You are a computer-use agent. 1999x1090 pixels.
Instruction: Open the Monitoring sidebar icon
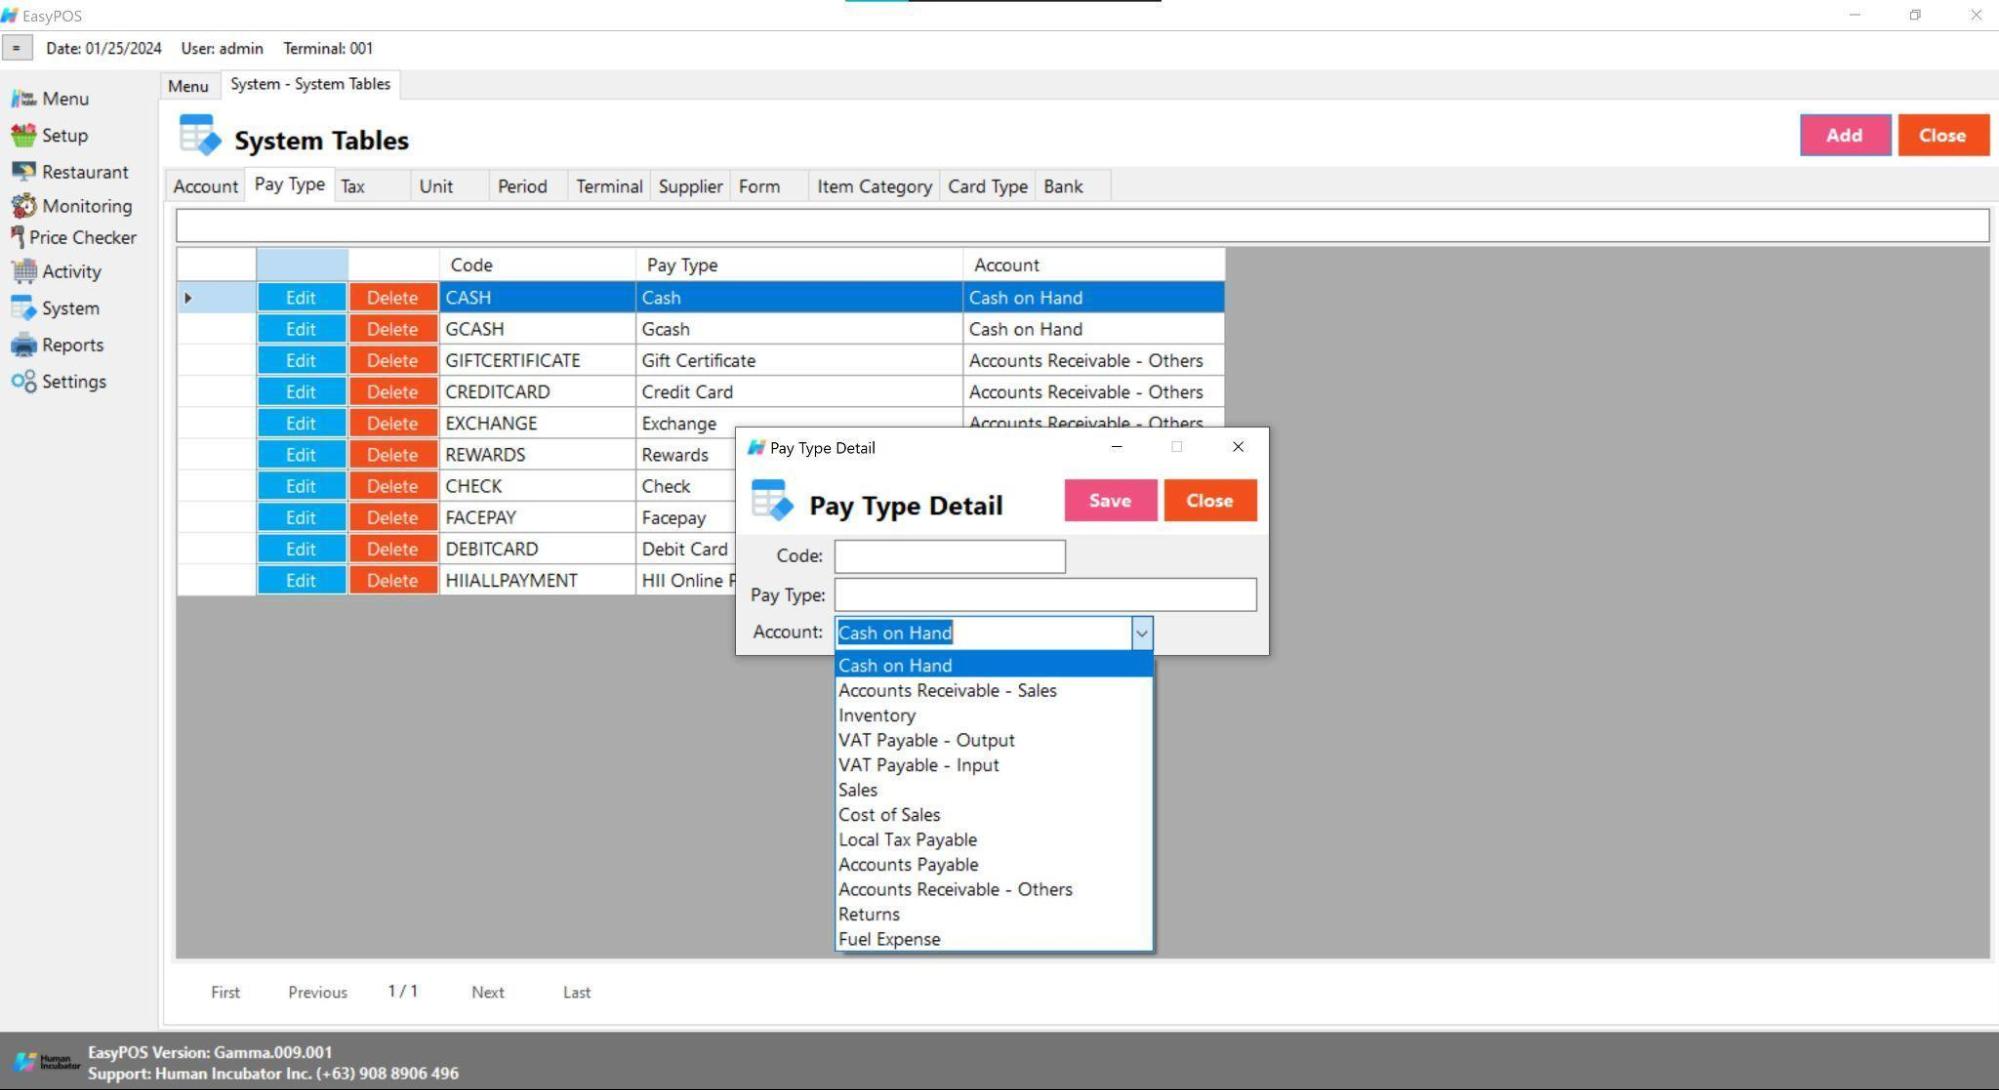(23, 206)
